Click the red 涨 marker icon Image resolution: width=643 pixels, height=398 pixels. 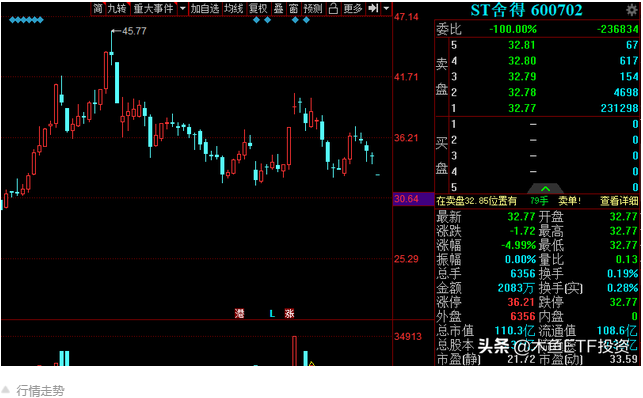tap(290, 314)
